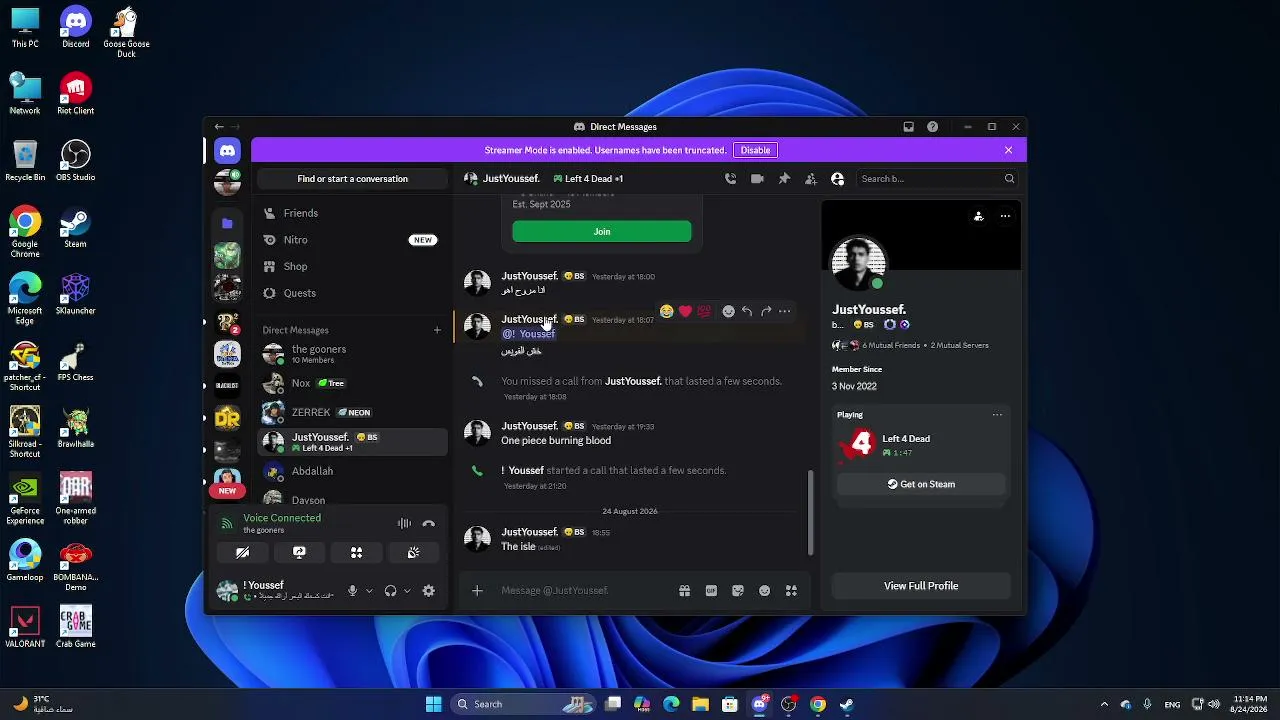1280x720 pixels.
Task: Open Discord help from the title bar
Action: tap(933, 127)
